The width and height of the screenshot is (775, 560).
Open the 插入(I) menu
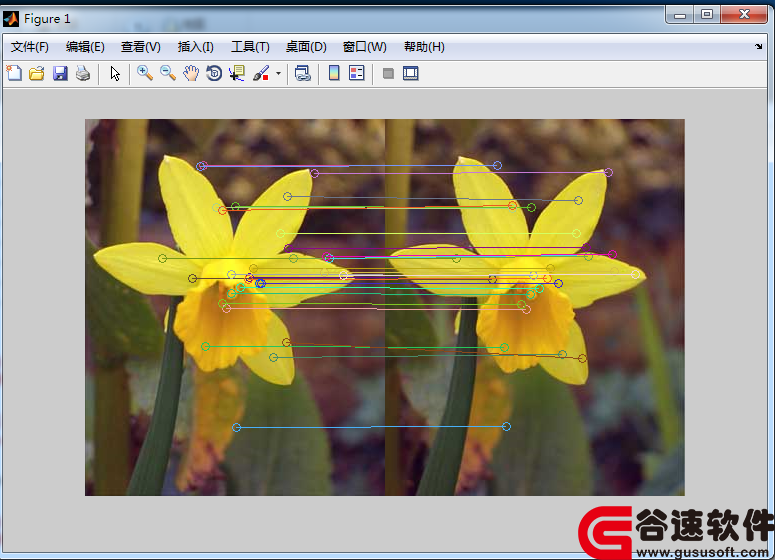pos(196,47)
